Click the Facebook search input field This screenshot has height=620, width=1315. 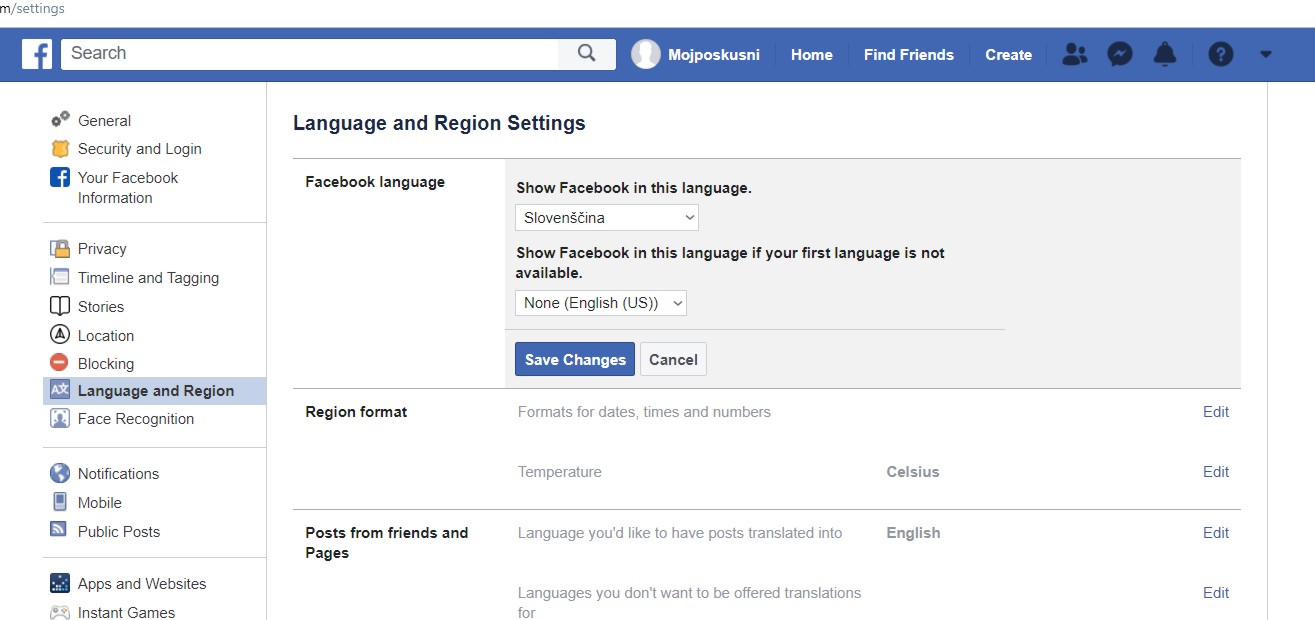tap(310, 54)
